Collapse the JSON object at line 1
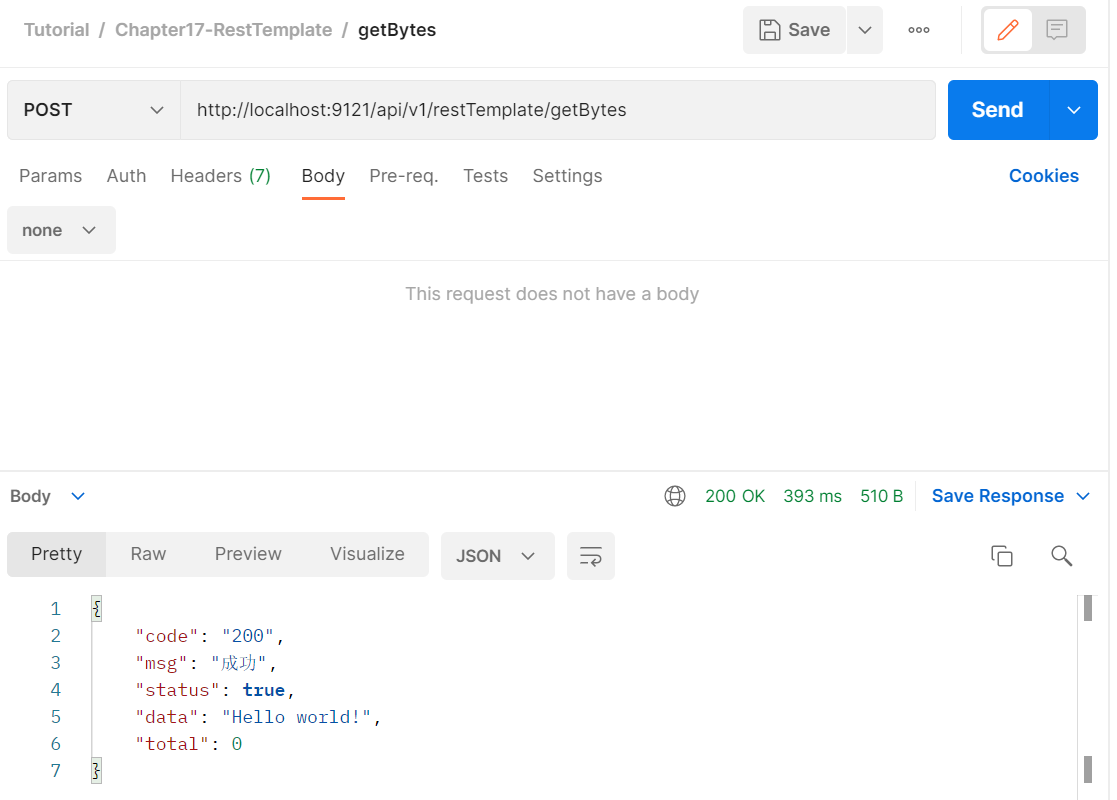Viewport: 1117px width, 800px height. click(96, 608)
